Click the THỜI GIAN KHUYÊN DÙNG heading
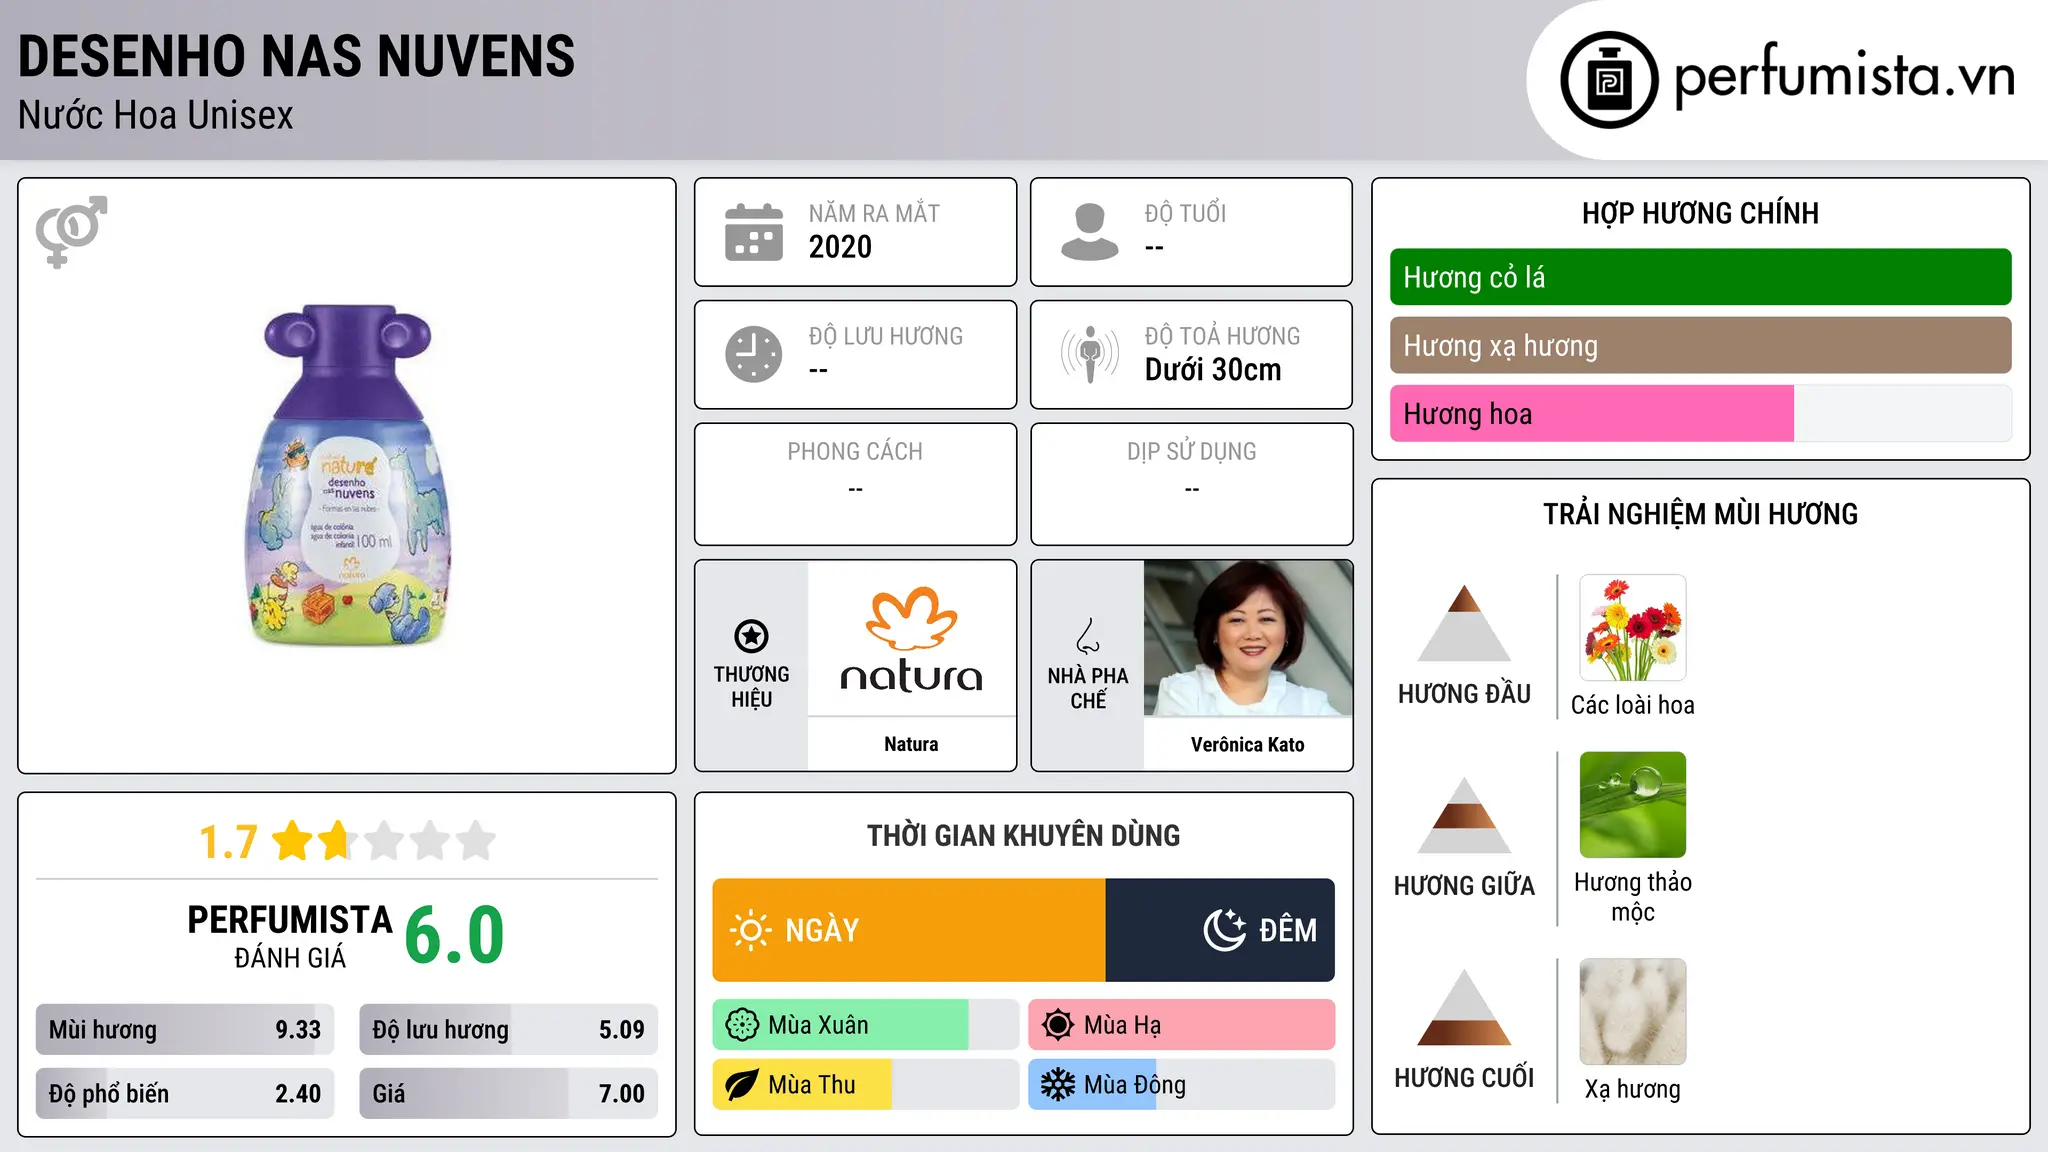This screenshot has width=2048, height=1152. [x=1024, y=835]
